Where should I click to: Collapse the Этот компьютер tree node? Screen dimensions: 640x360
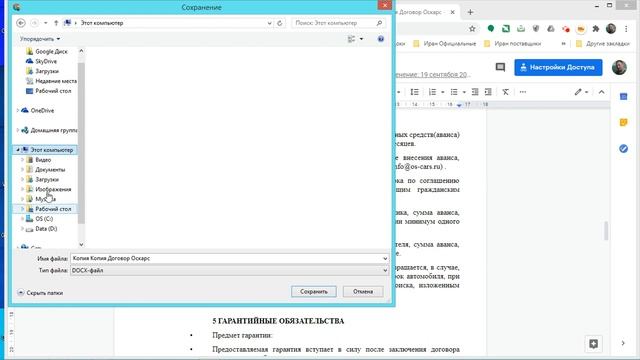(x=18, y=150)
